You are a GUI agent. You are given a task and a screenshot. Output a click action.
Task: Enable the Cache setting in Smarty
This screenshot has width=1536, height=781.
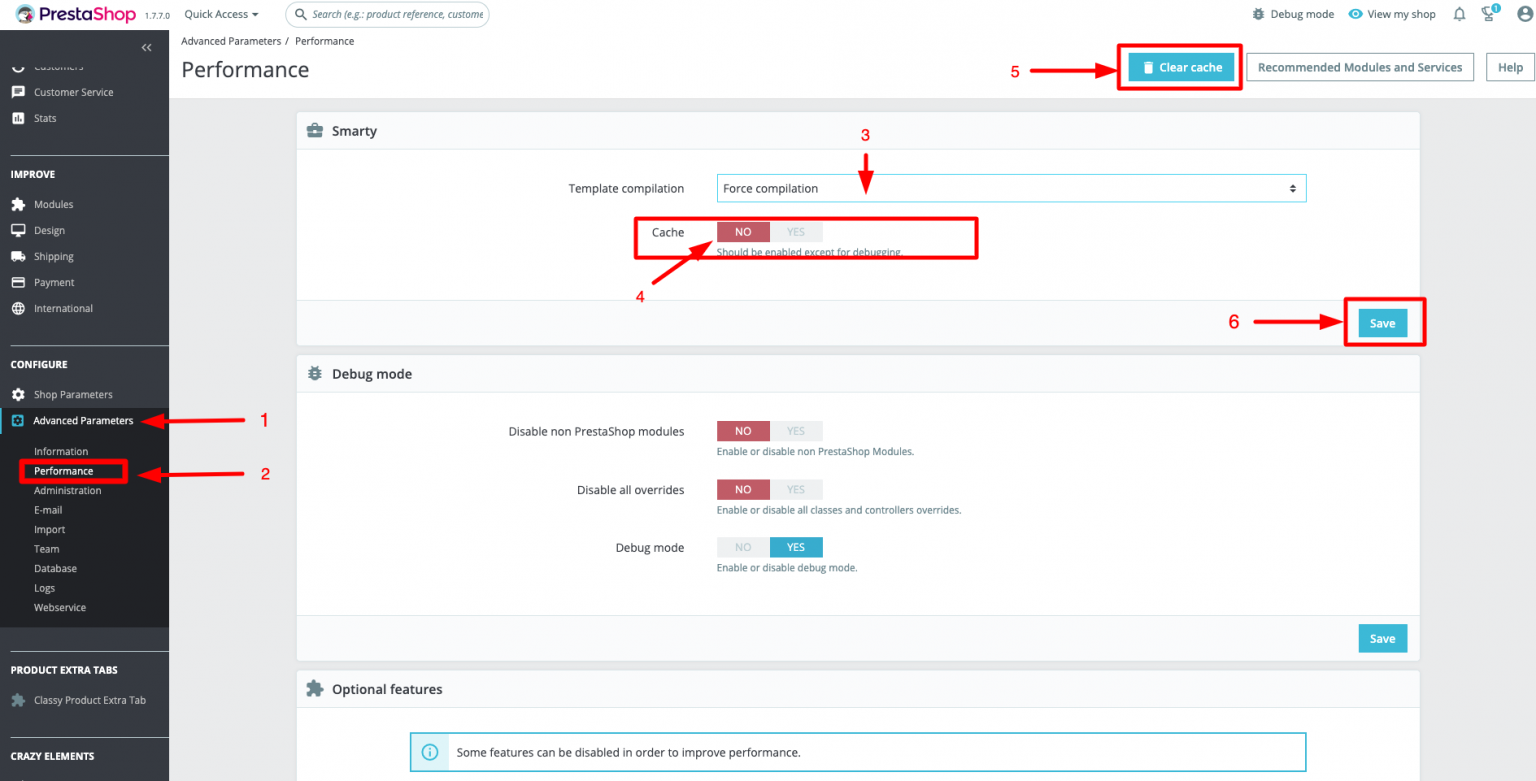coord(796,231)
